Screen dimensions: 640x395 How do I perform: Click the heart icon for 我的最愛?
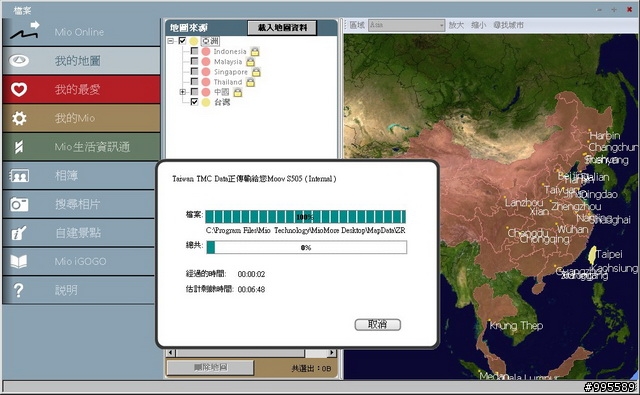coord(19,89)
